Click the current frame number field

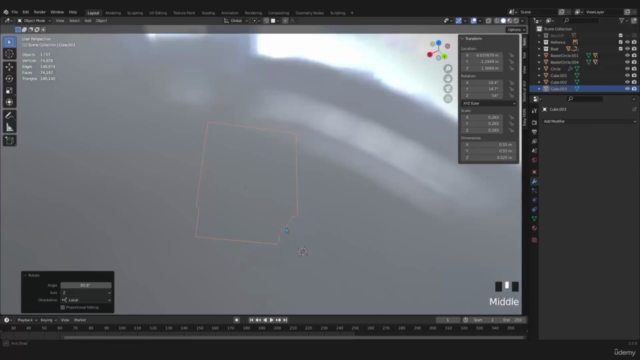[x=448, y=320]
